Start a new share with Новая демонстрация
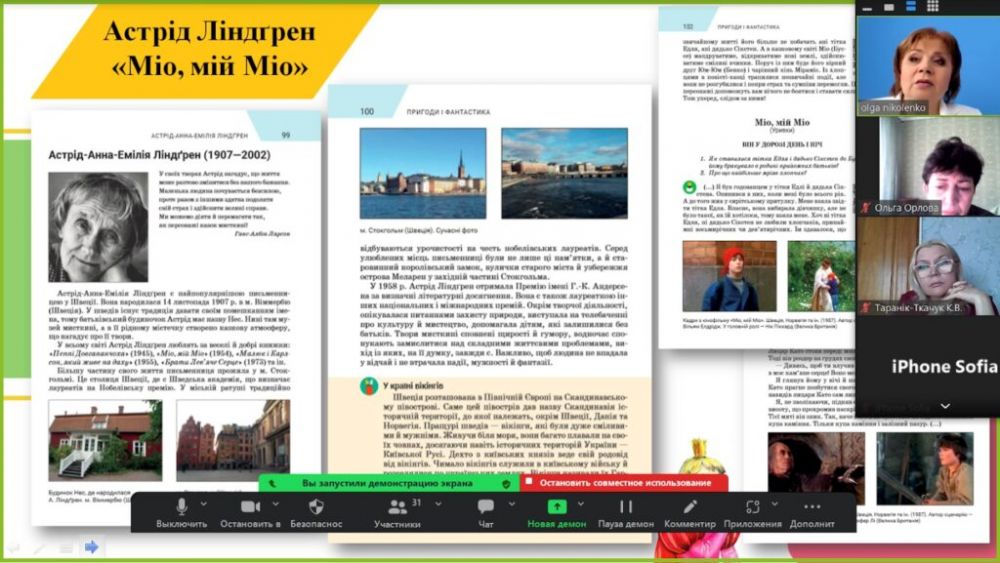Image resolution: width=1000 pixels, height=563 pixels. [556, 507]
